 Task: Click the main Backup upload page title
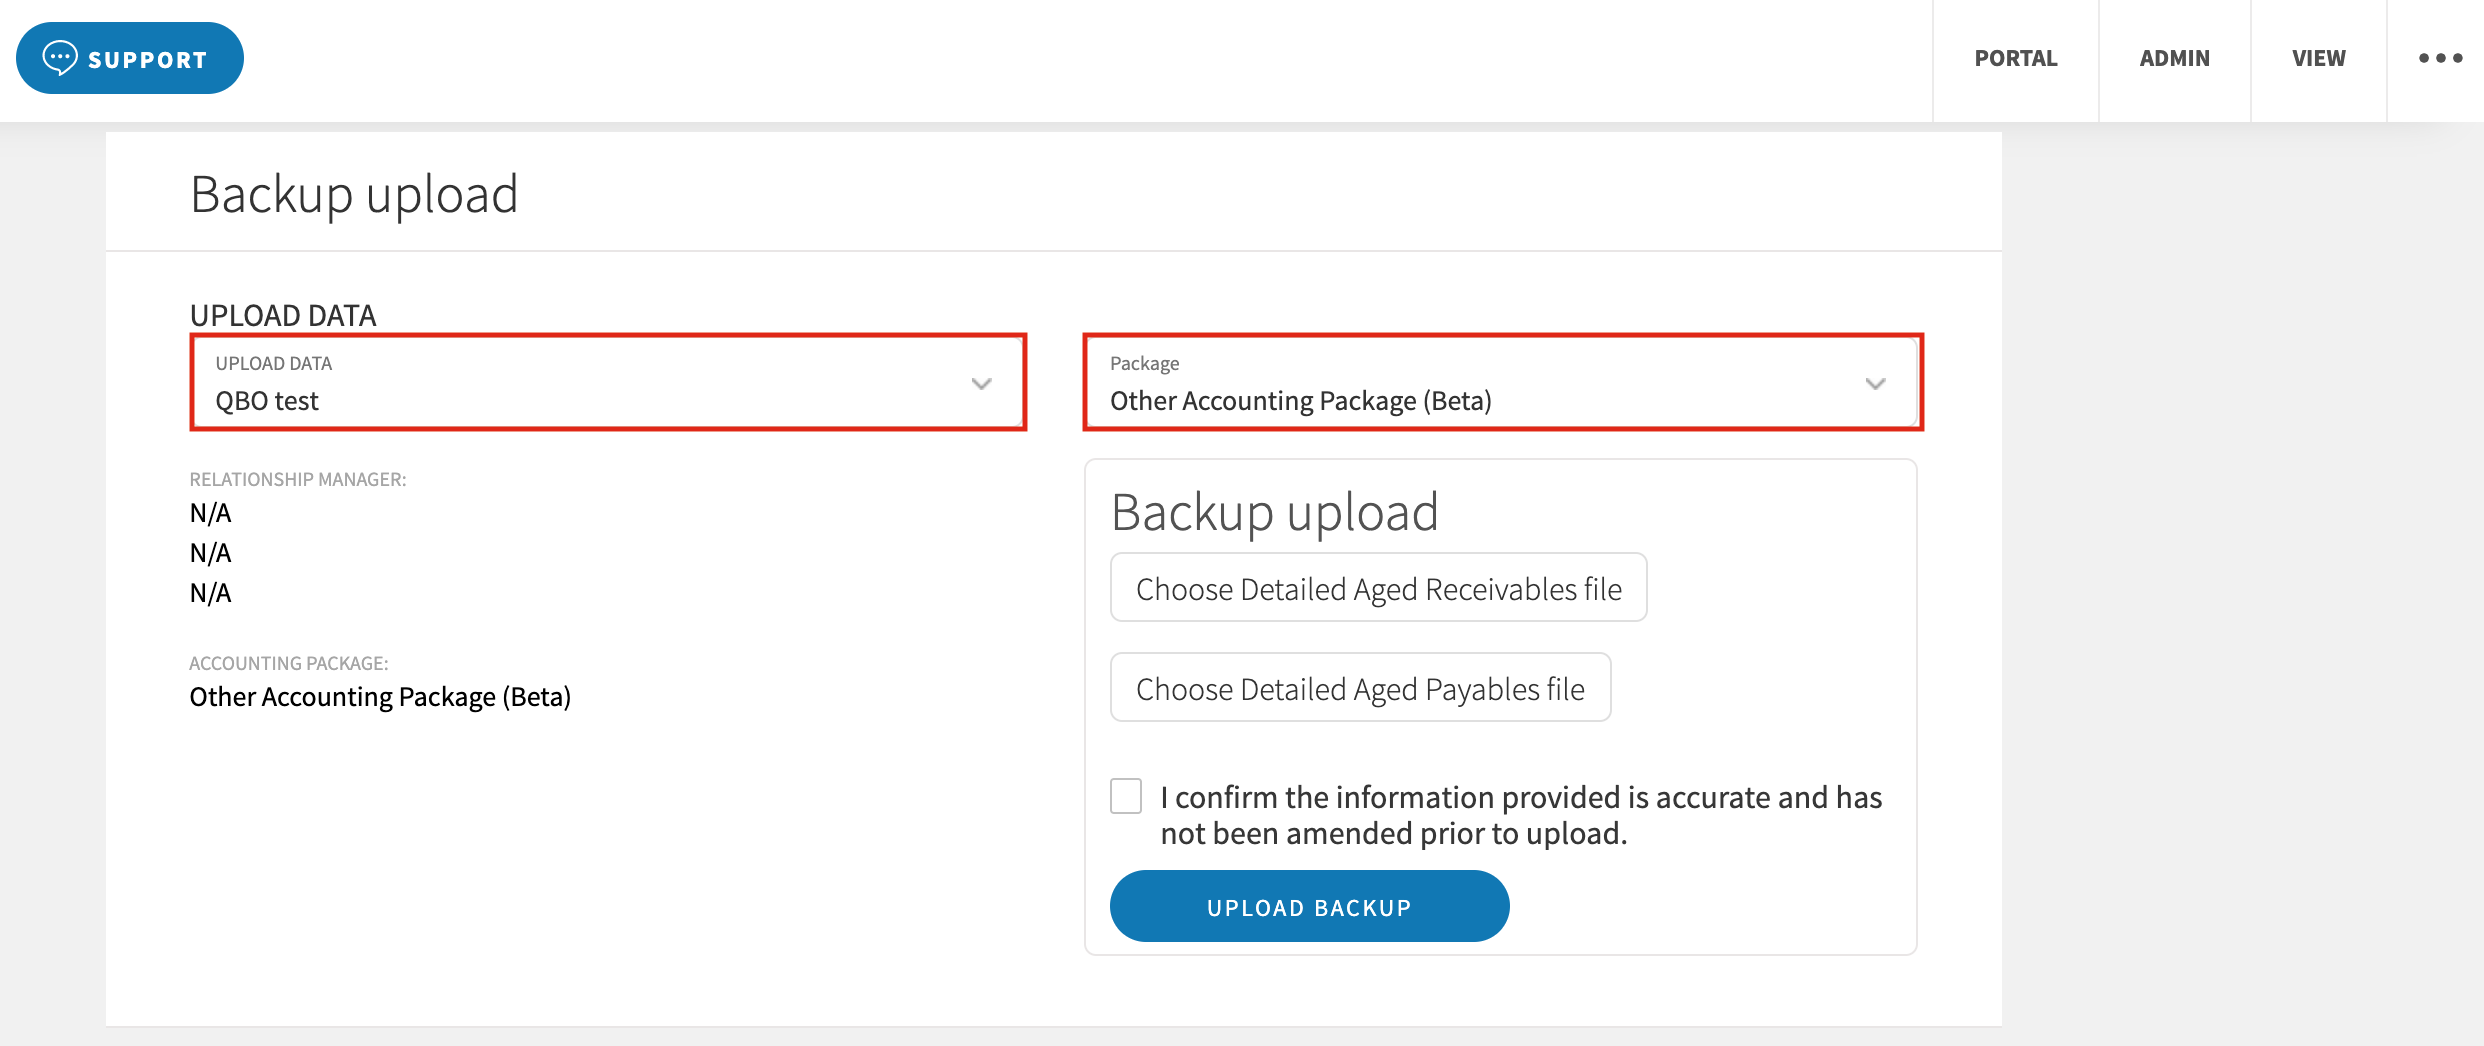pyautogui.click(x=354, y=194)
